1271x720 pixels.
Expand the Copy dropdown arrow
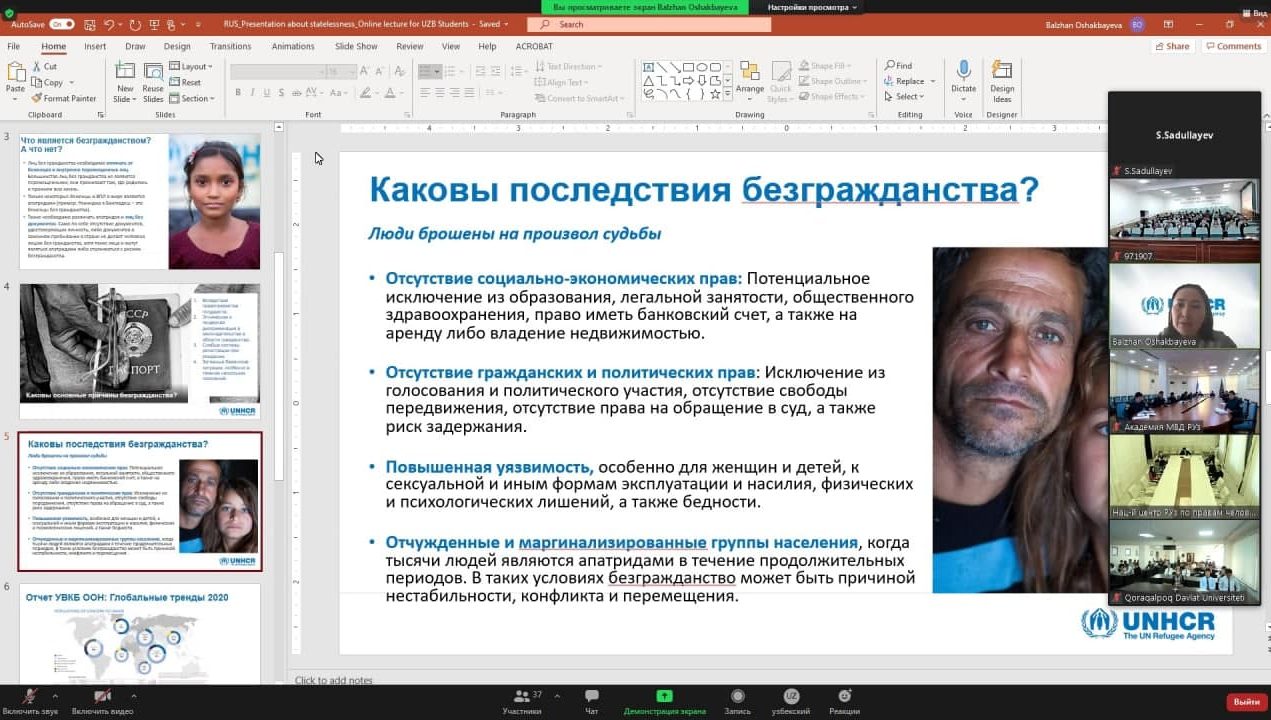[x=70, y=83]
